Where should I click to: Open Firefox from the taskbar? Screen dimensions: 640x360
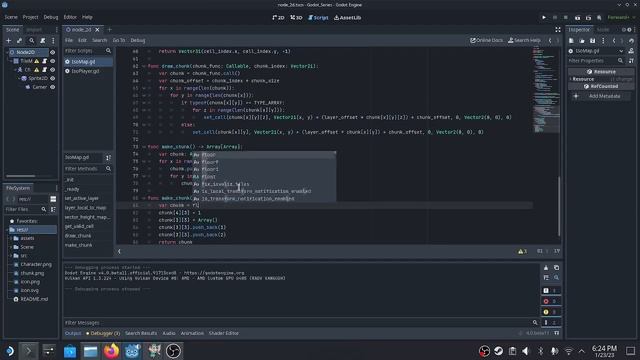coord(111,351)
